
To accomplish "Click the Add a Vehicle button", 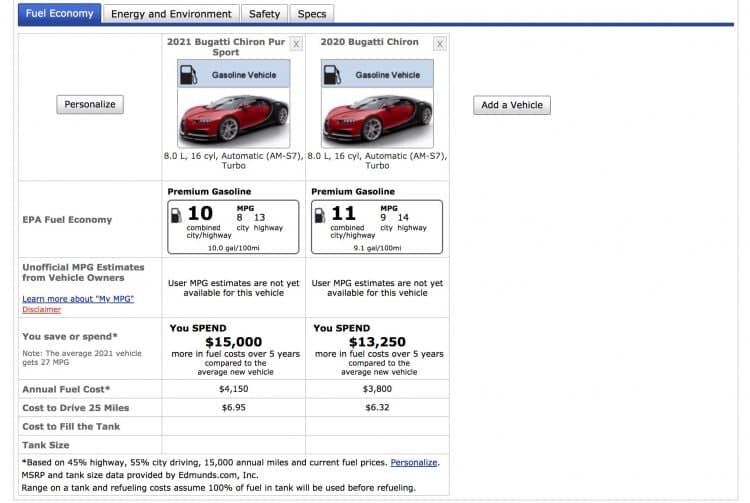I will pos(512,105).
